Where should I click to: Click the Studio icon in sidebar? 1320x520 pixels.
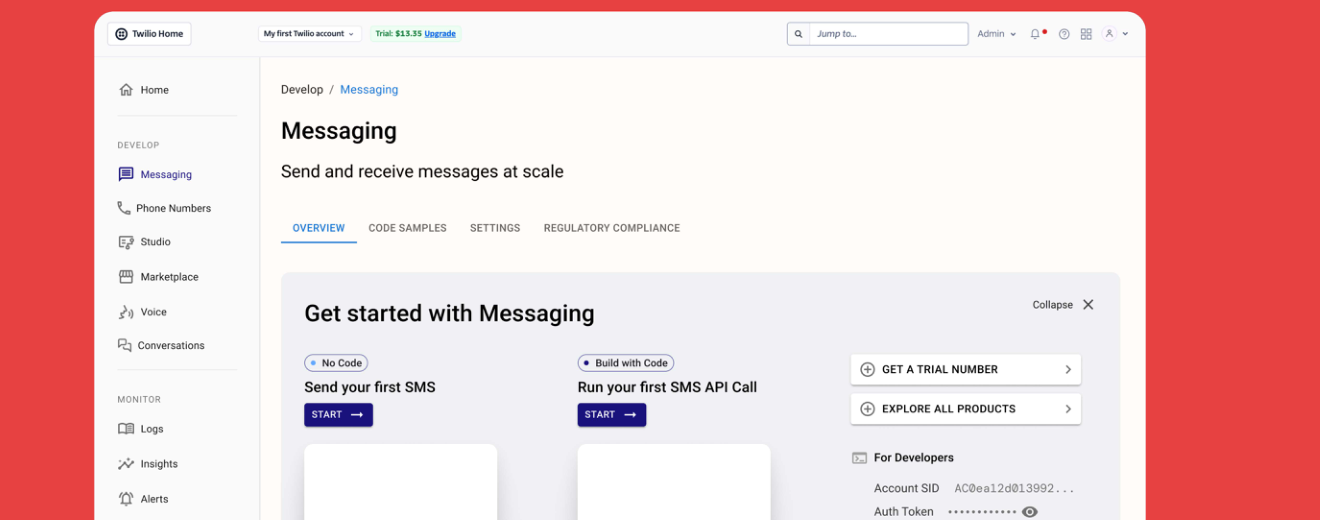click(x=126, y=242)
